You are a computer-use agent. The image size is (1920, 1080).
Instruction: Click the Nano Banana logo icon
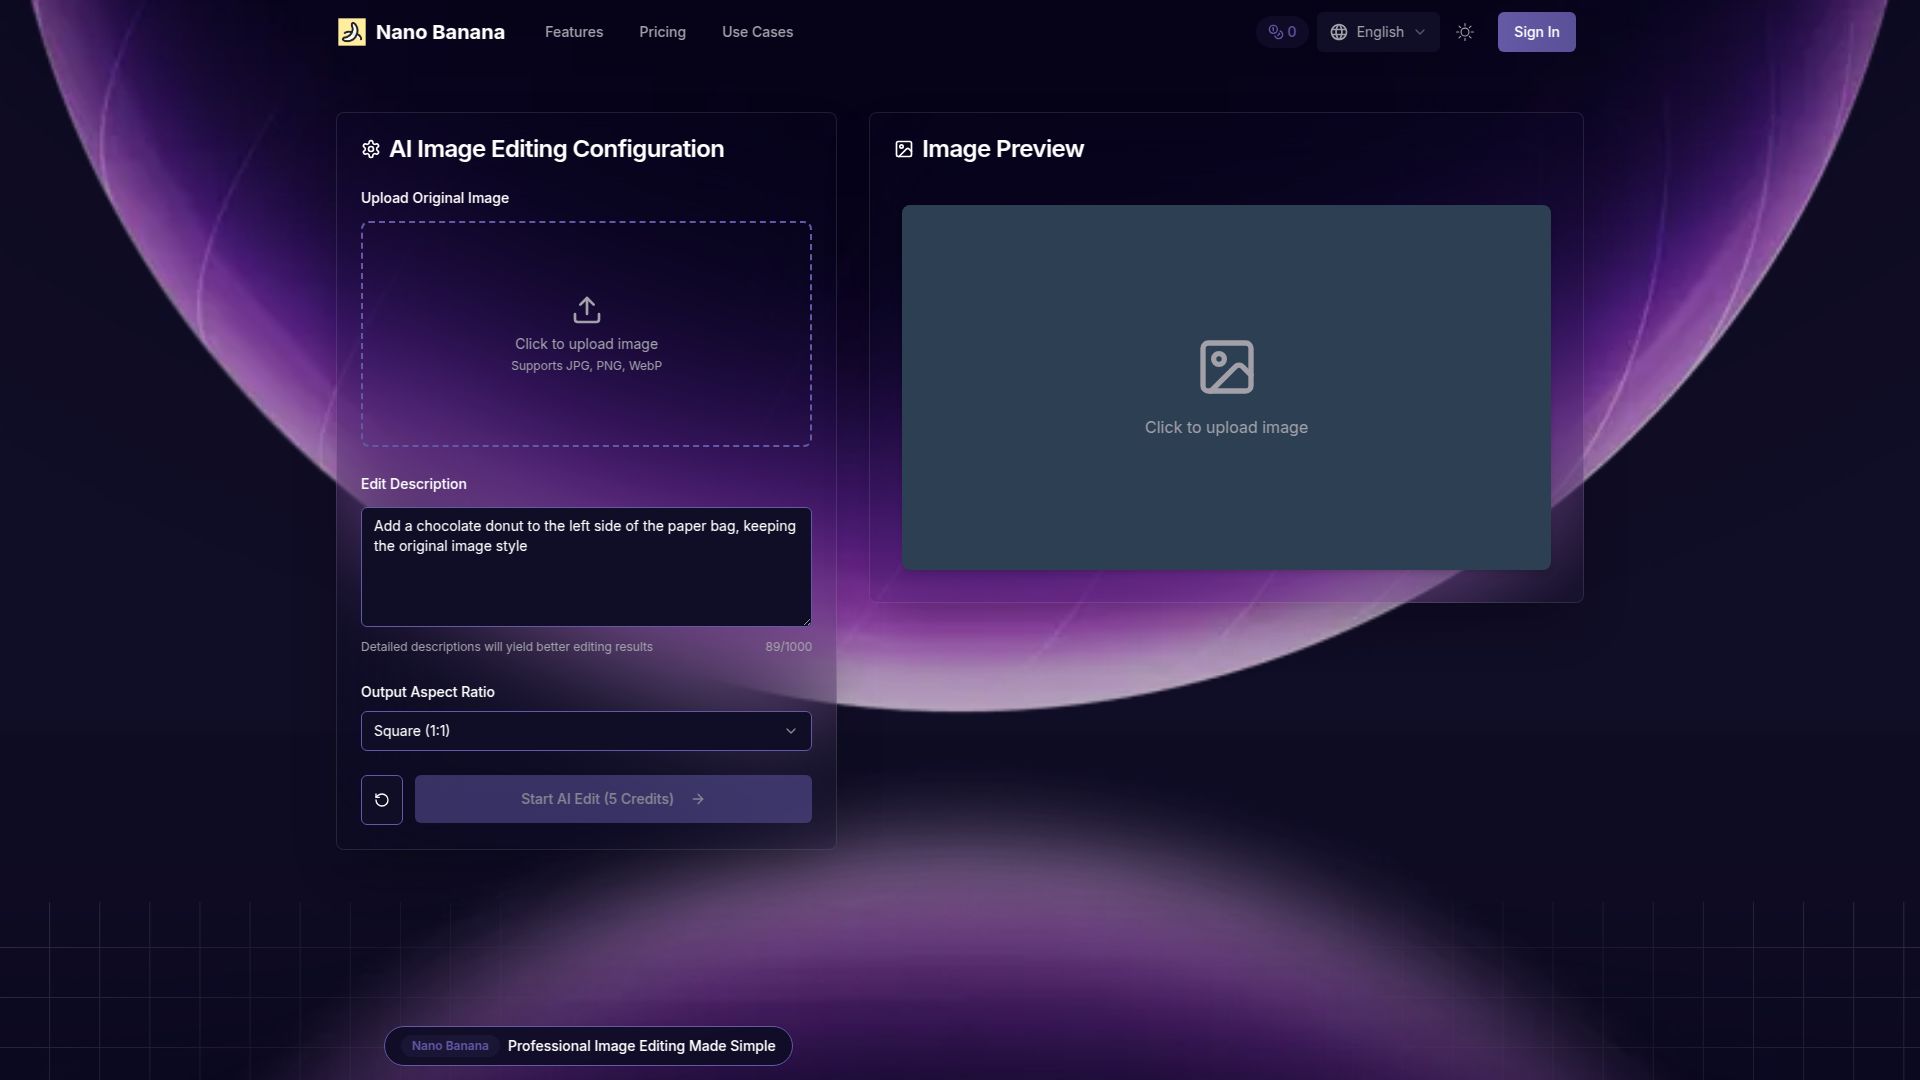352,32
